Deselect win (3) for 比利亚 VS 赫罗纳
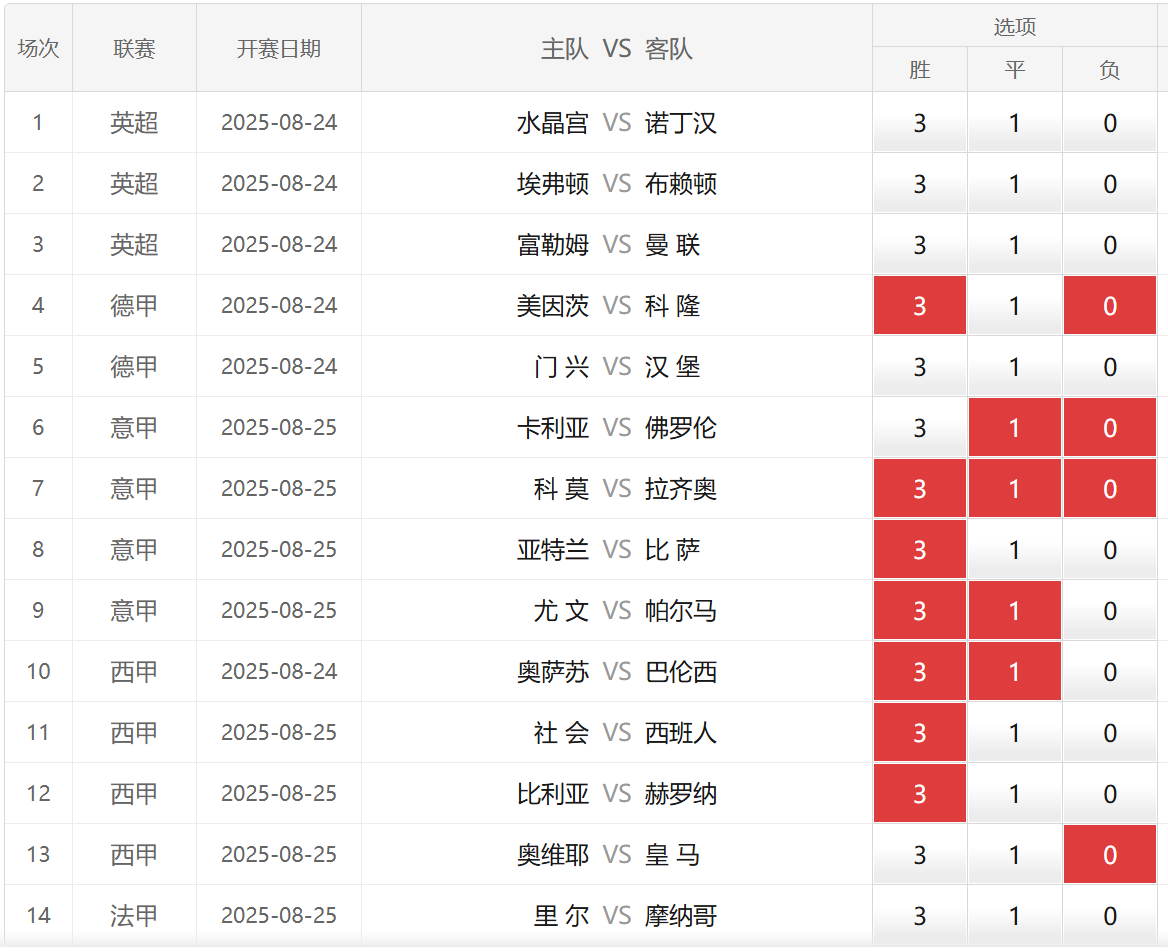This screenshot has height=952, width=1168. [920, 794]
